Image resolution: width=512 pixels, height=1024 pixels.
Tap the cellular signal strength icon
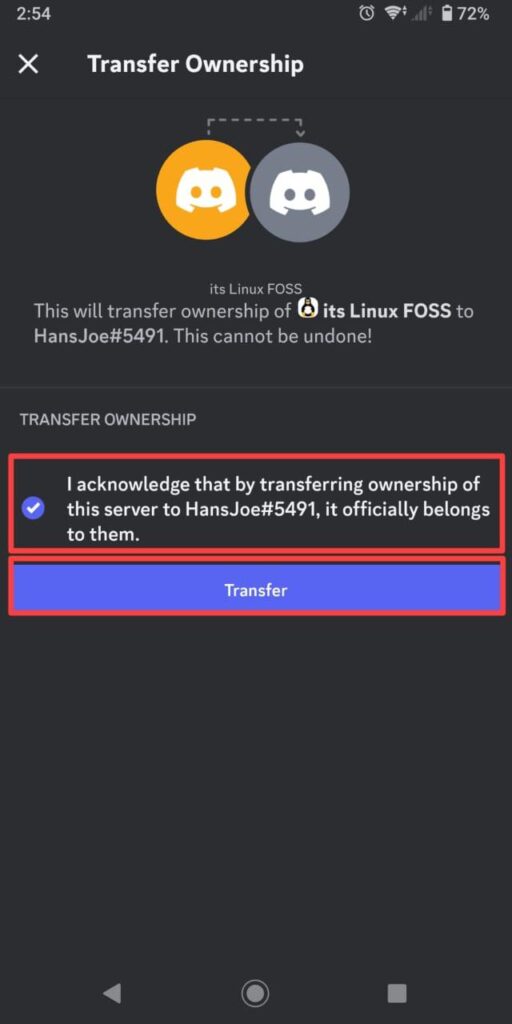pyautogui.click(x=422, y=14)
